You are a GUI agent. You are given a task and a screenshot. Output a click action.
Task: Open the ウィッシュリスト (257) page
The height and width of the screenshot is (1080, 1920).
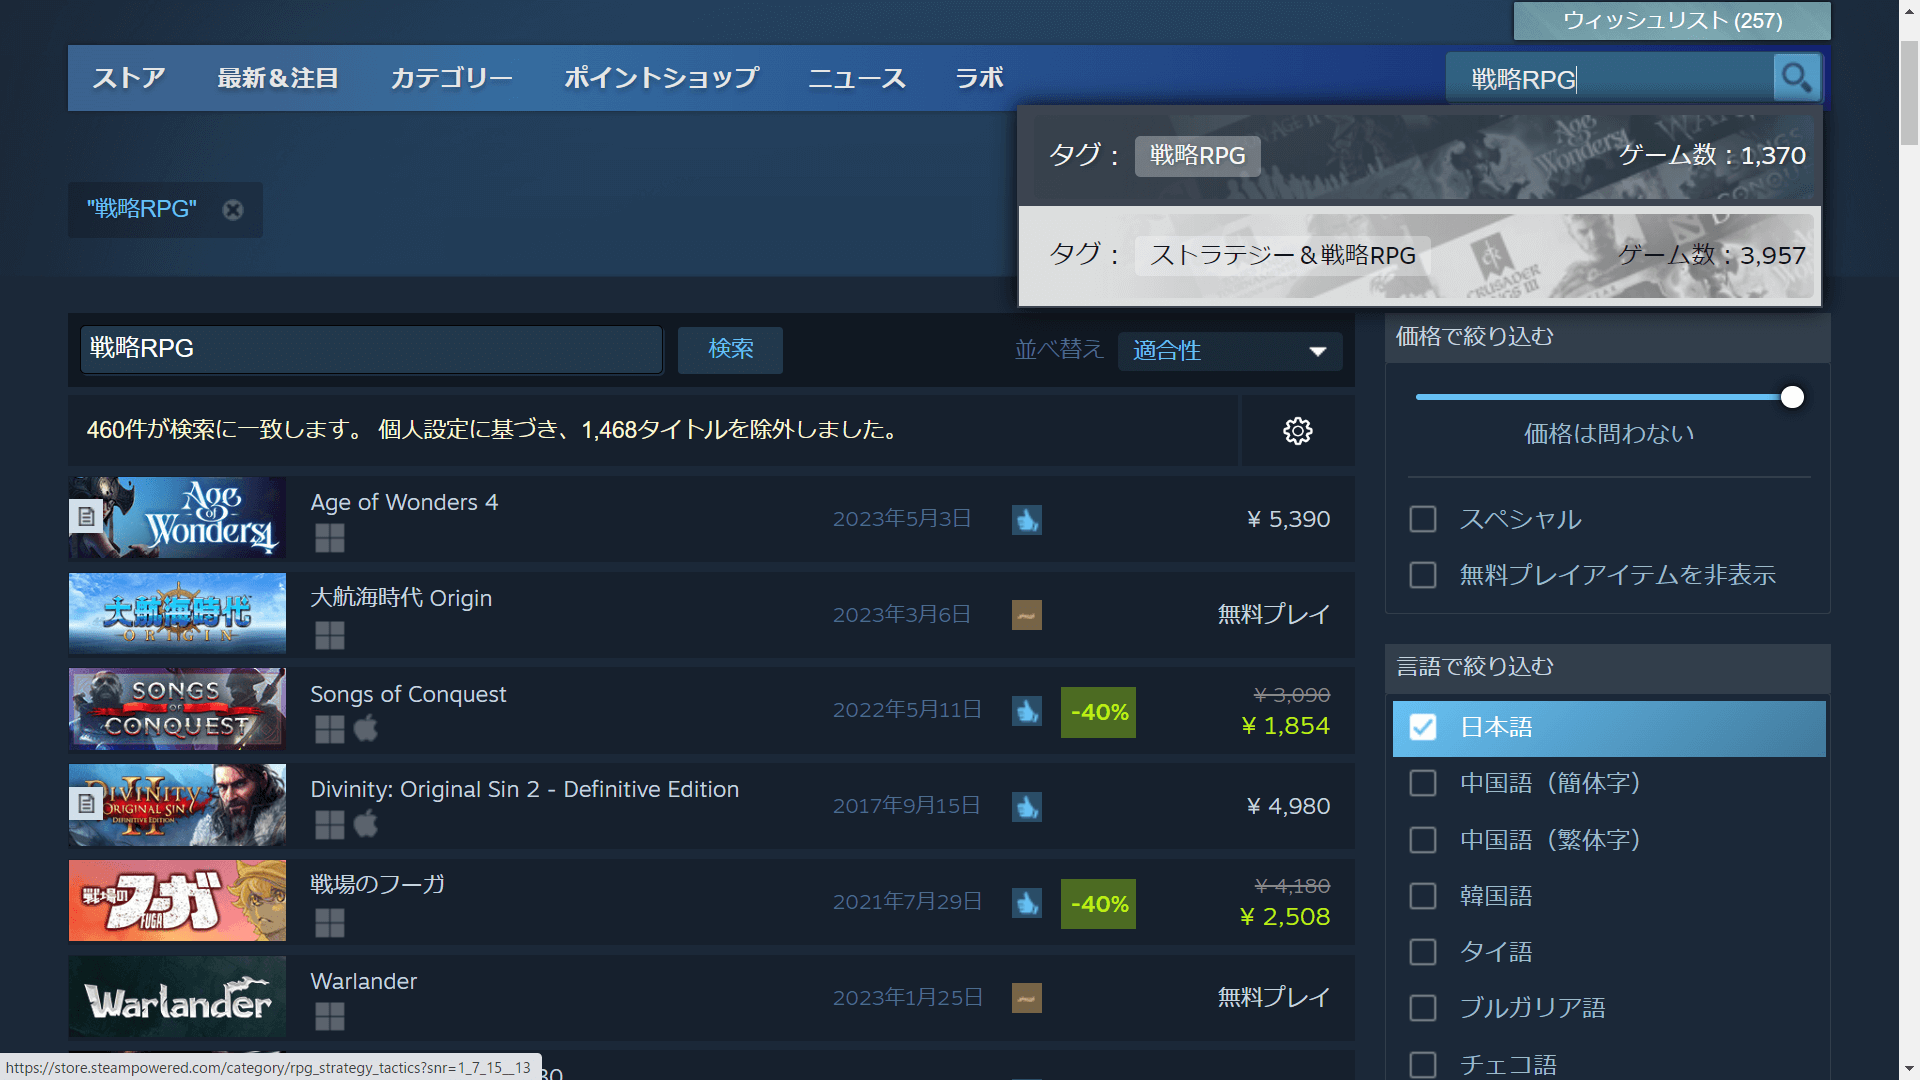(x=1671, y=20)
